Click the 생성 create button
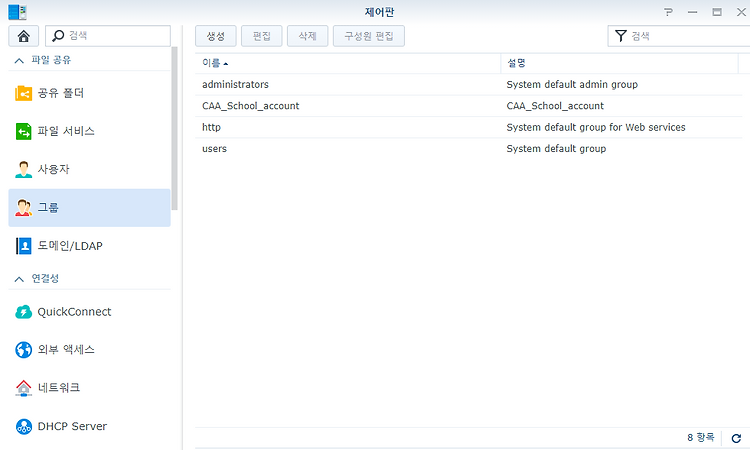750x450 pixels. [216, 36]
